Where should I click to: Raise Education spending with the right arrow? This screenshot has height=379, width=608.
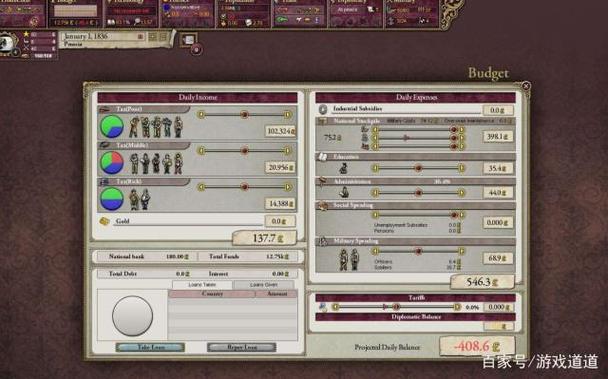(461, 168)
